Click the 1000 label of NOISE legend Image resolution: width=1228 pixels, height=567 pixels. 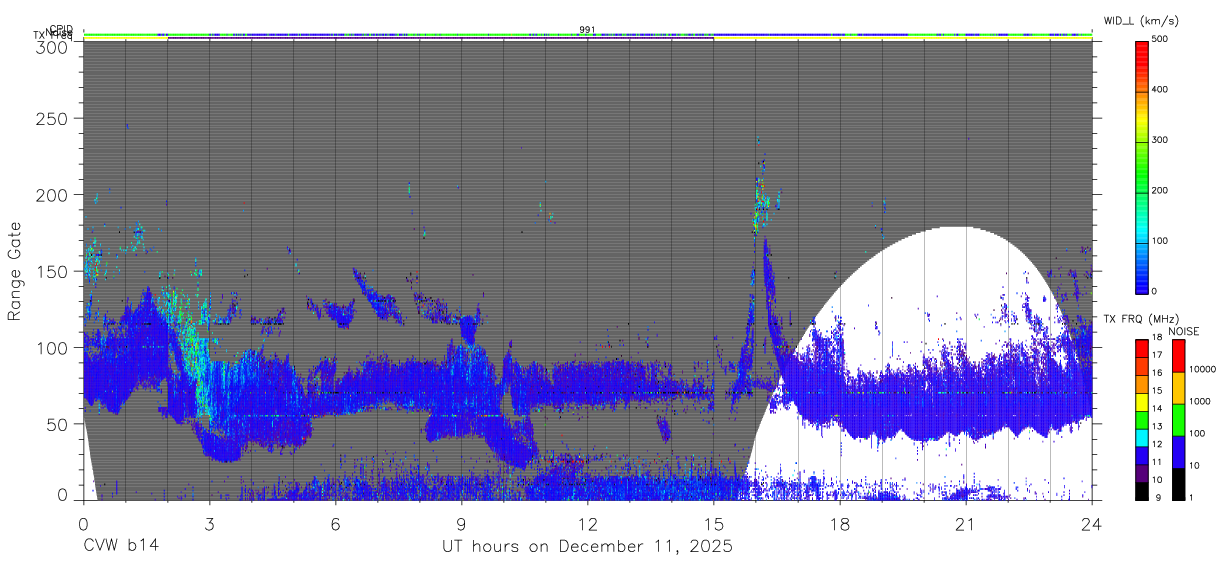click(x=1199, y=402)
